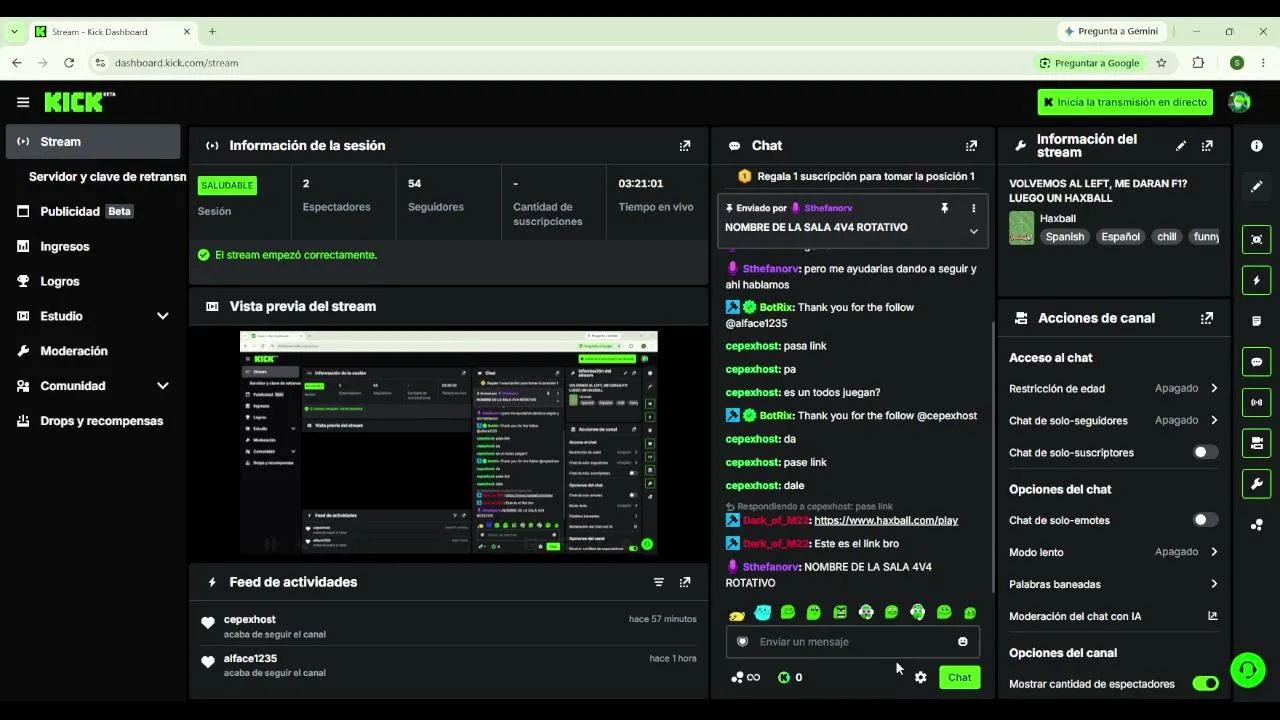The height and width of the screenshot is (720, 1280).
Task: Open Chat de solo-seguidores options
Action: [x=1113, y=420]
